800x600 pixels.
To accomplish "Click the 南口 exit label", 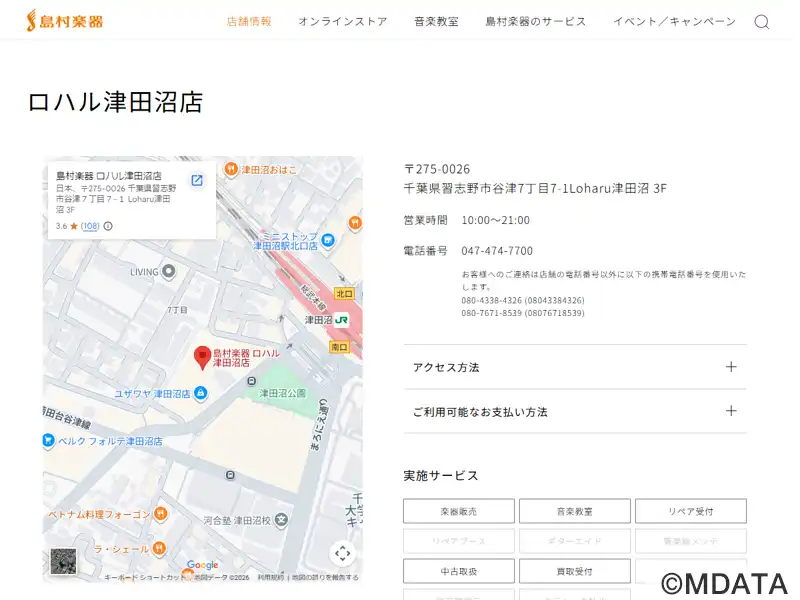I will (339, 347).
